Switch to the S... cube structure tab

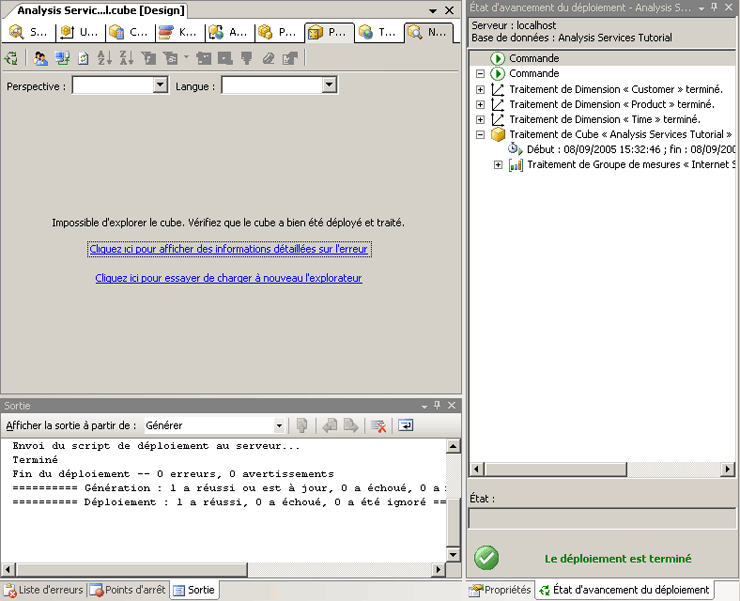click(28, 32)
